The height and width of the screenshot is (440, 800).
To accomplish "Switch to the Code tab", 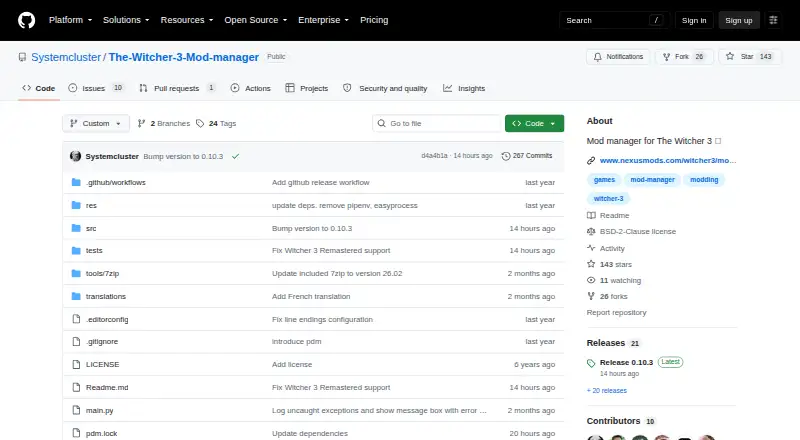I will pos(39,88).
